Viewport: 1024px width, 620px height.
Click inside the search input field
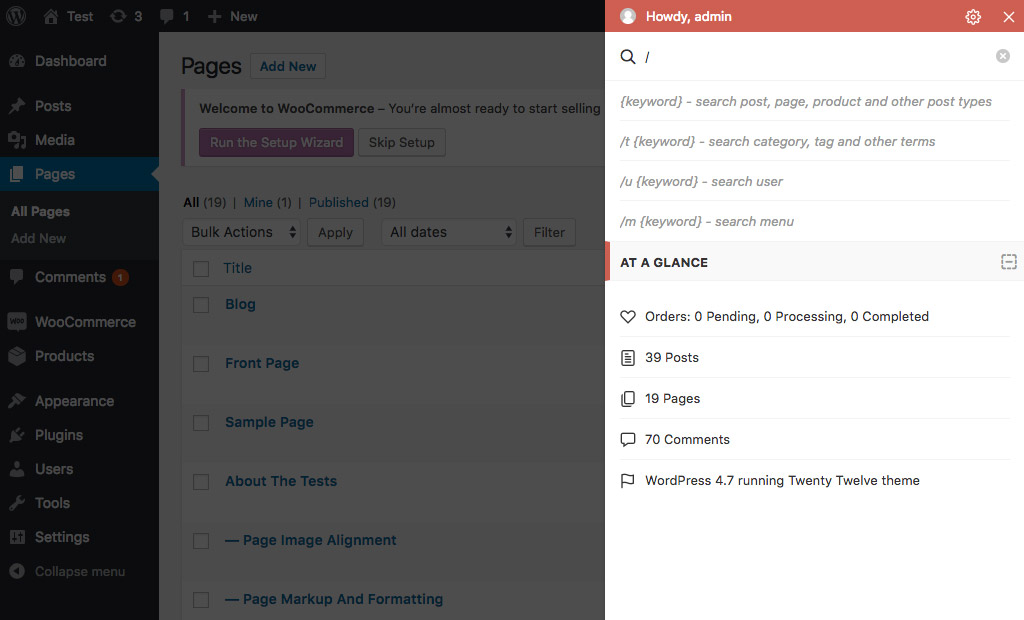pyautogui.click(x=815, y=57)
